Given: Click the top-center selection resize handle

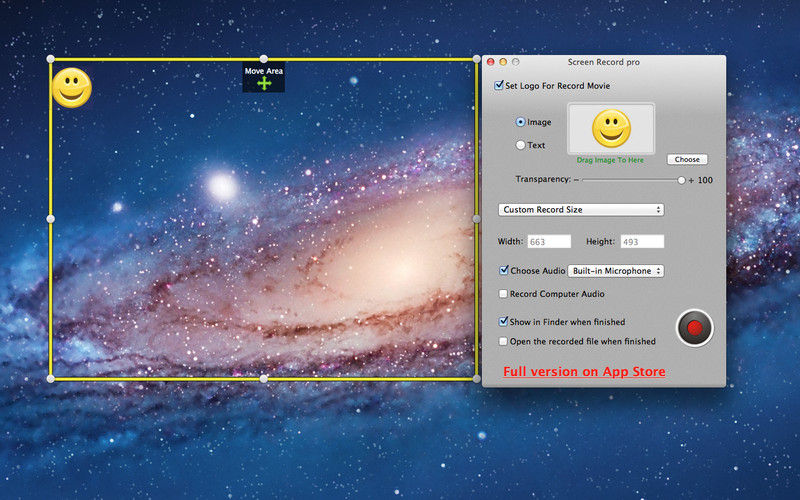Looking at the screenshot, I should 264,59.
